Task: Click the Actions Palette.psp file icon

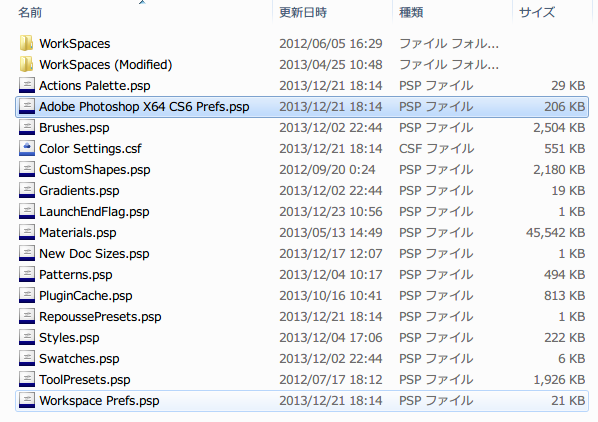Action: click(27, 85)
